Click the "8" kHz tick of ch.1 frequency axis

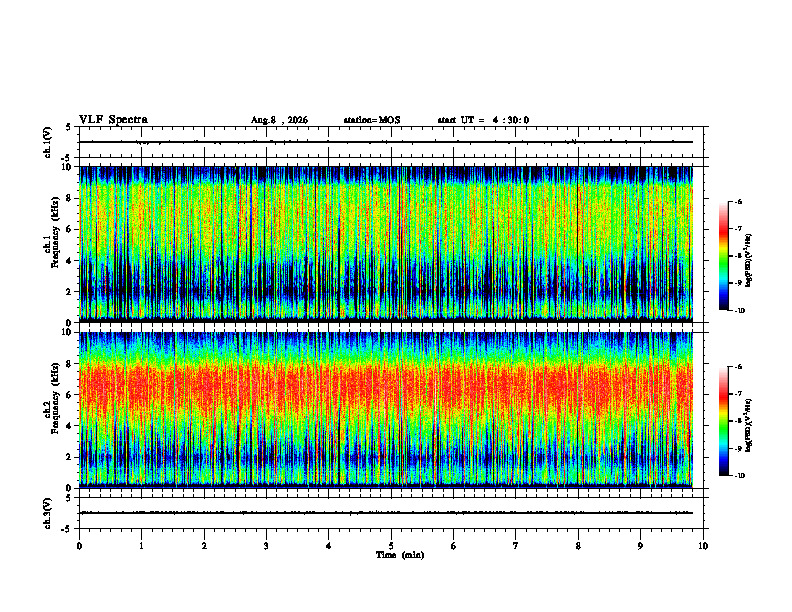tap(70, 198)
